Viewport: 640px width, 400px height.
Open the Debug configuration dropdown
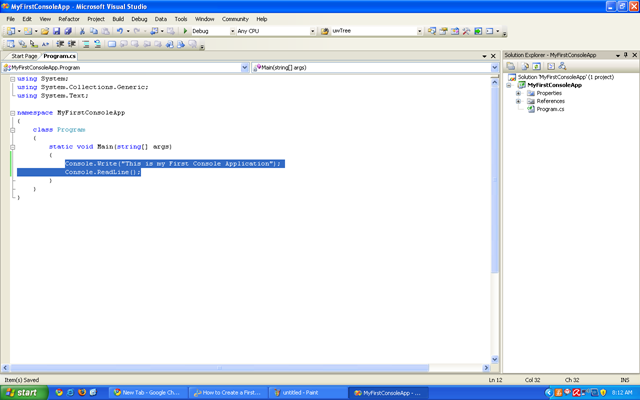233,31
